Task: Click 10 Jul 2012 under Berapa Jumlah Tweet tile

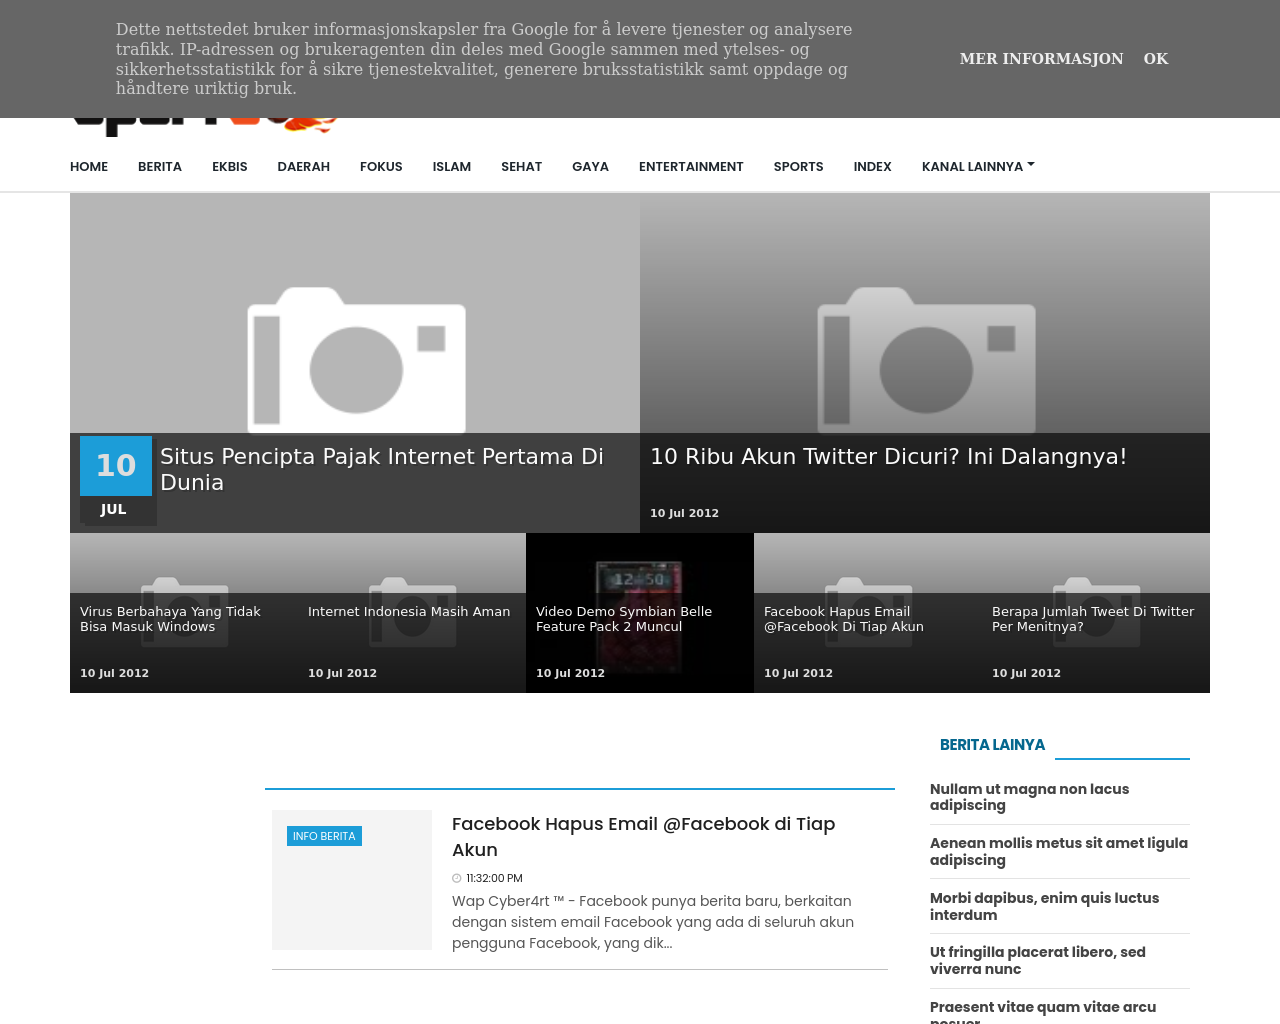Action: tap(1026, 673)
